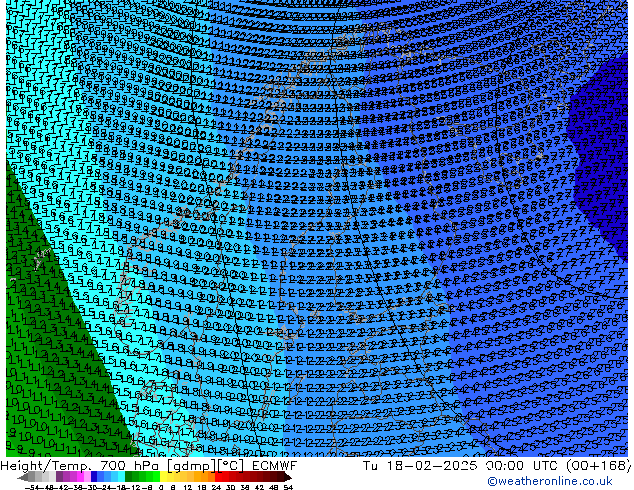Click the gray left arrow of the color scale

point(23,477)
